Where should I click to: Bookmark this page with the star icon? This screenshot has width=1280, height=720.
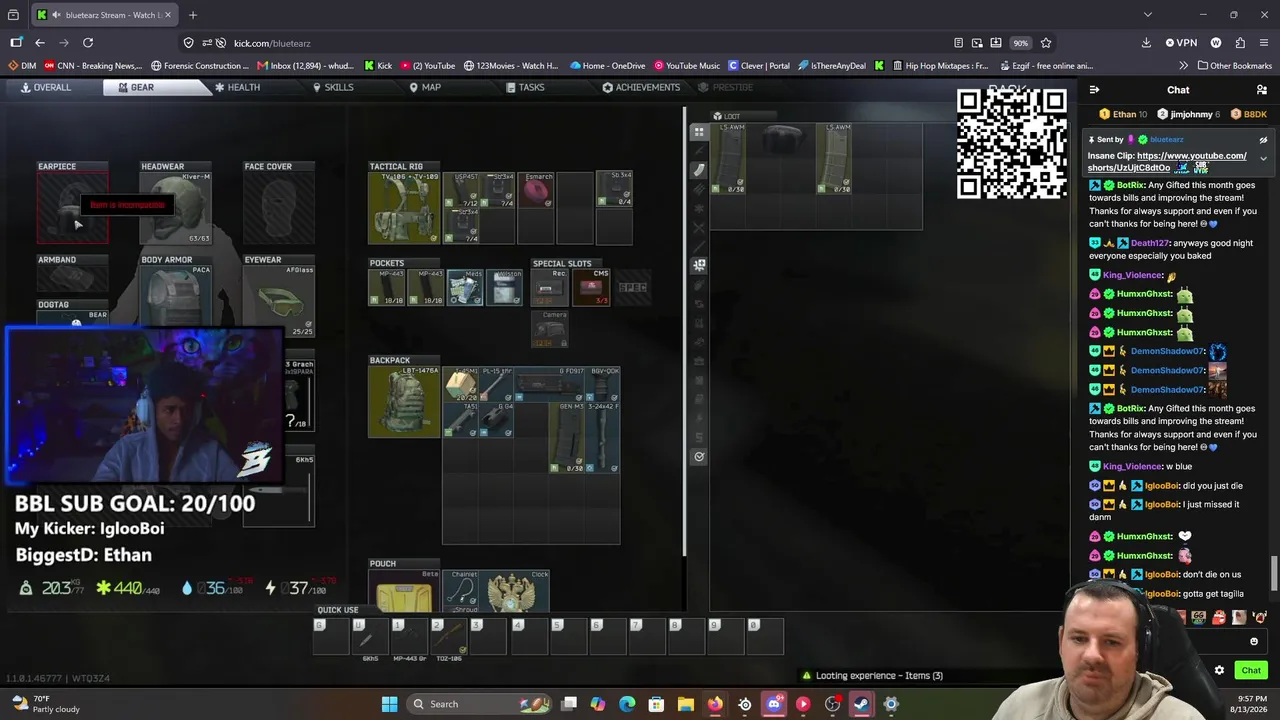click(1046, 43)
